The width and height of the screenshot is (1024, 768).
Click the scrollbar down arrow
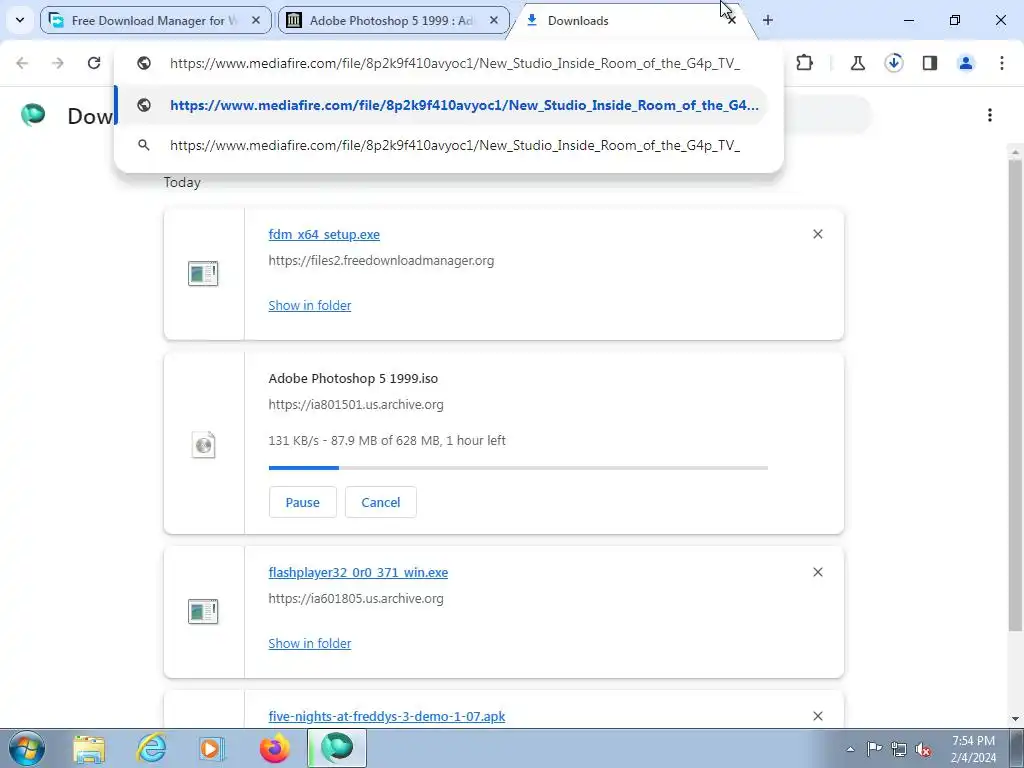pyautogui.click(x=1015, y=720)
